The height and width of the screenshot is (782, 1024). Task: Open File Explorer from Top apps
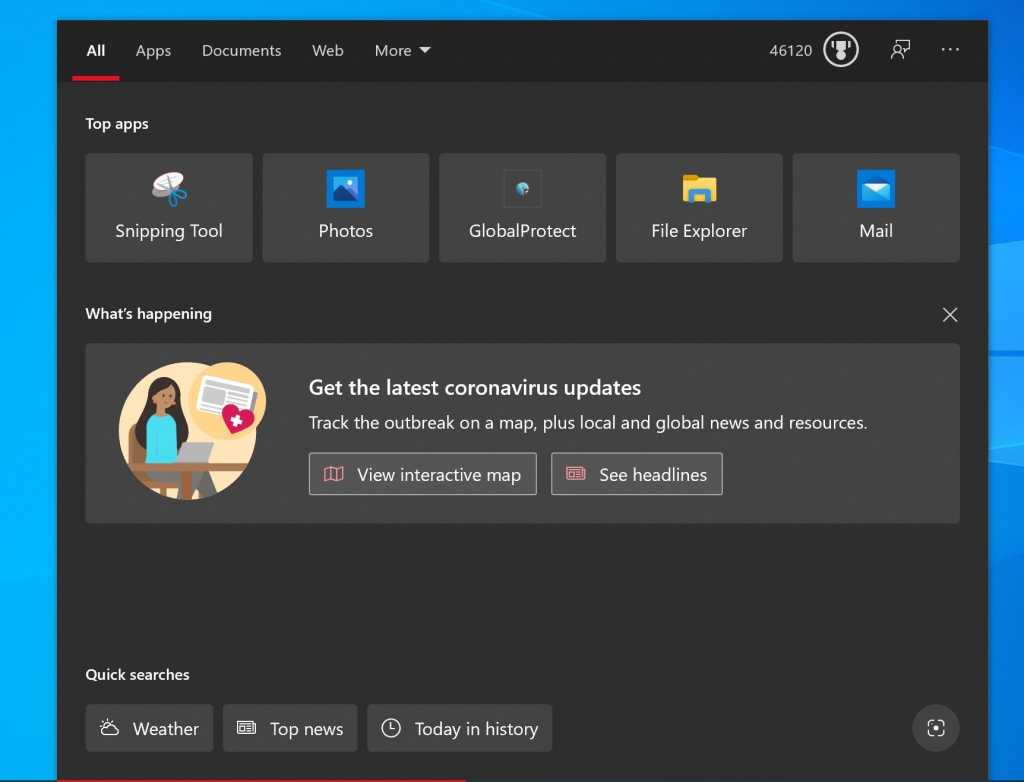coord(699,208)
